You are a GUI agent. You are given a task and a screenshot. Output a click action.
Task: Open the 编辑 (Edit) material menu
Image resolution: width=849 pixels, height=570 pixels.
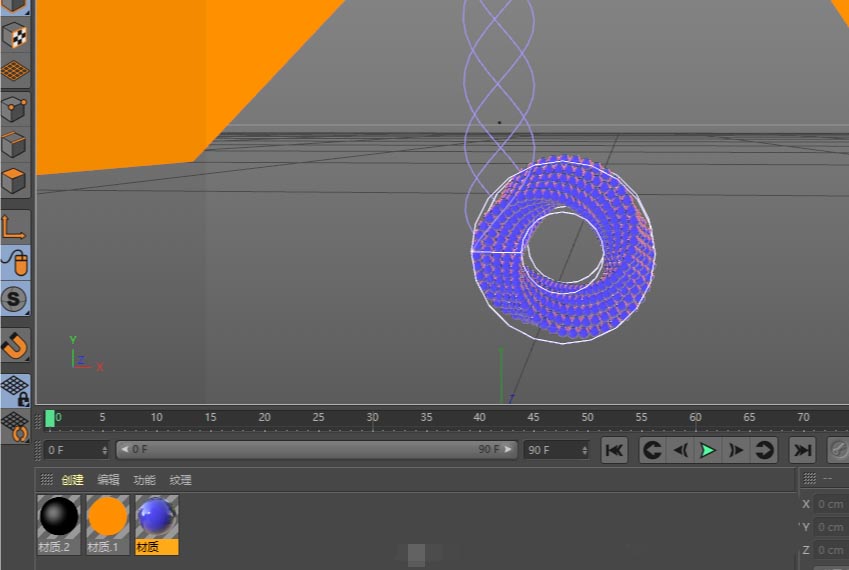[x=108, y=480]
